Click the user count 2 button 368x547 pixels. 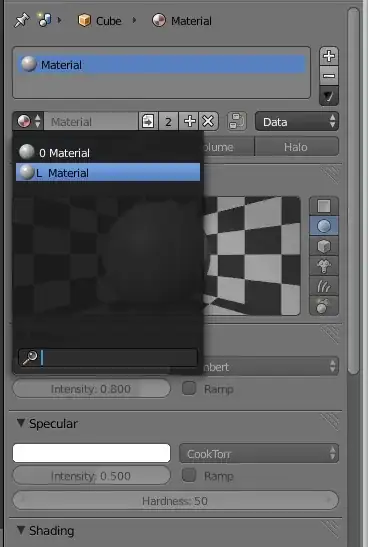tap(168, 121)
